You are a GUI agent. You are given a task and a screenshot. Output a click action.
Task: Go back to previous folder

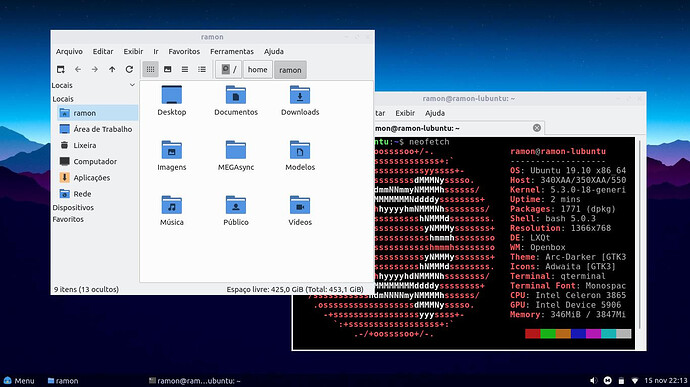(x=78, y=69)
